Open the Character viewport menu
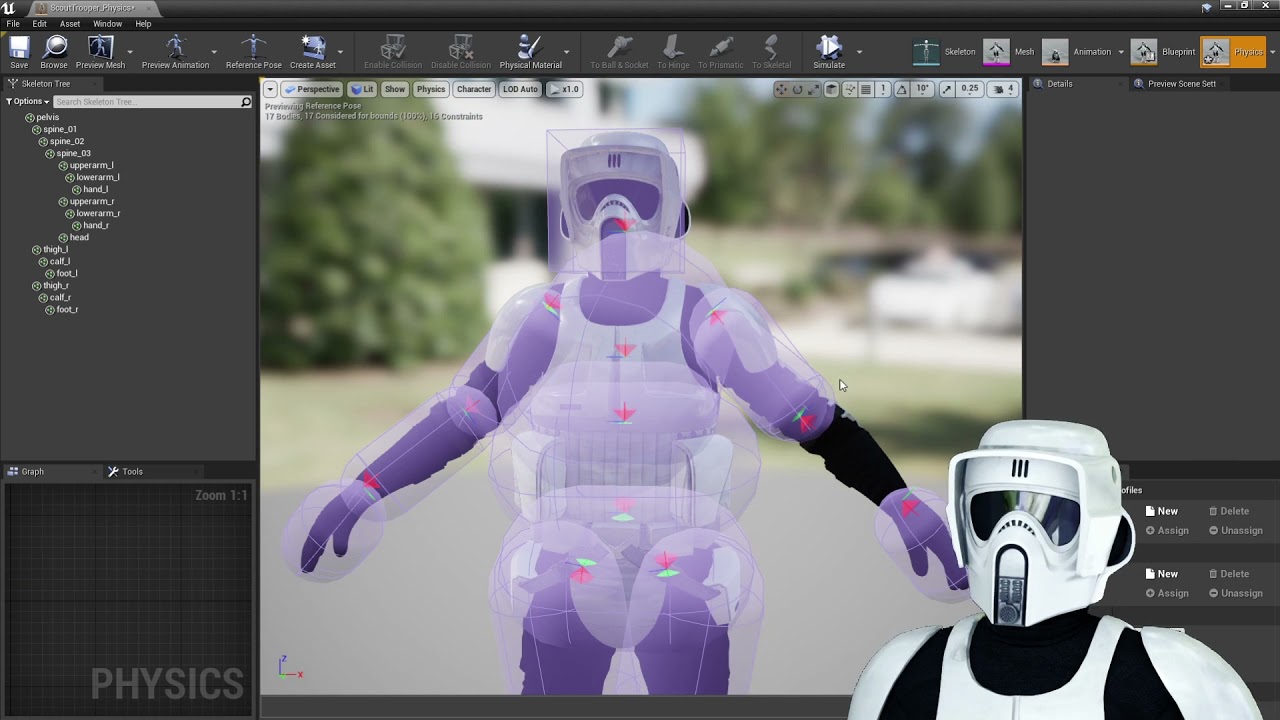Image resolution: width=1280 pixels, height=720 pixels. tap(474, 89)
